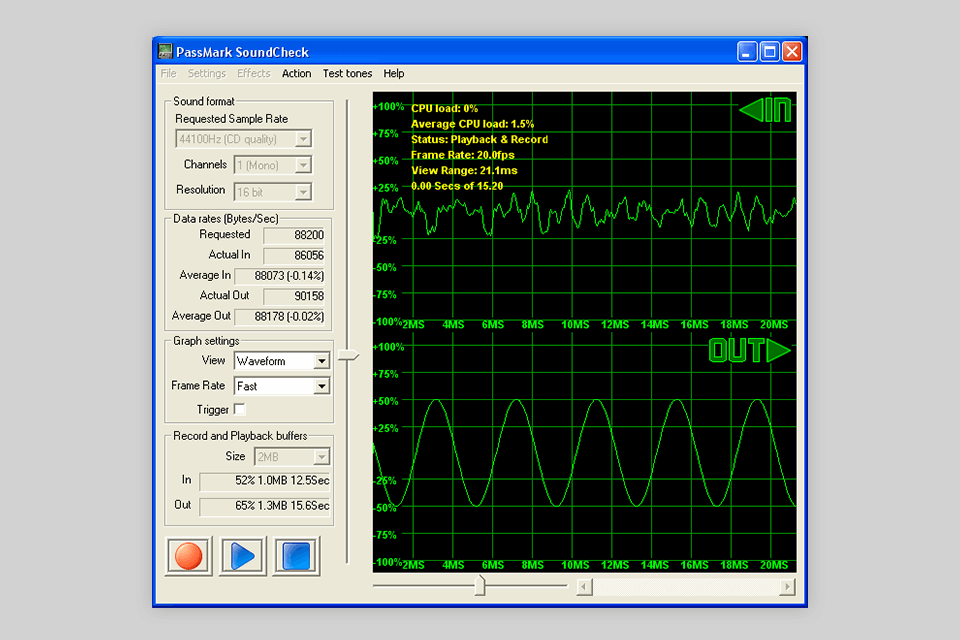Screen dimensions: 960x640
Task: Click the 'Average CPU load: 1.5%' text
Action: 472,124
